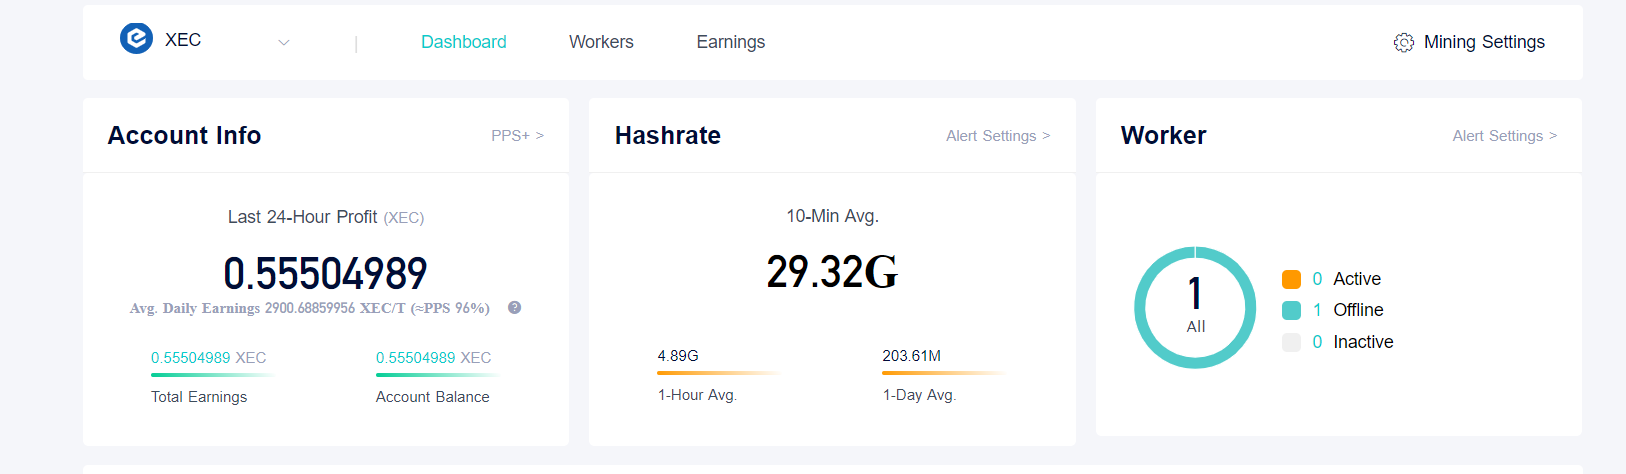The image size is (1626, 474).
Task: Click the orange Active status swatch
Action: point(1291,279)
